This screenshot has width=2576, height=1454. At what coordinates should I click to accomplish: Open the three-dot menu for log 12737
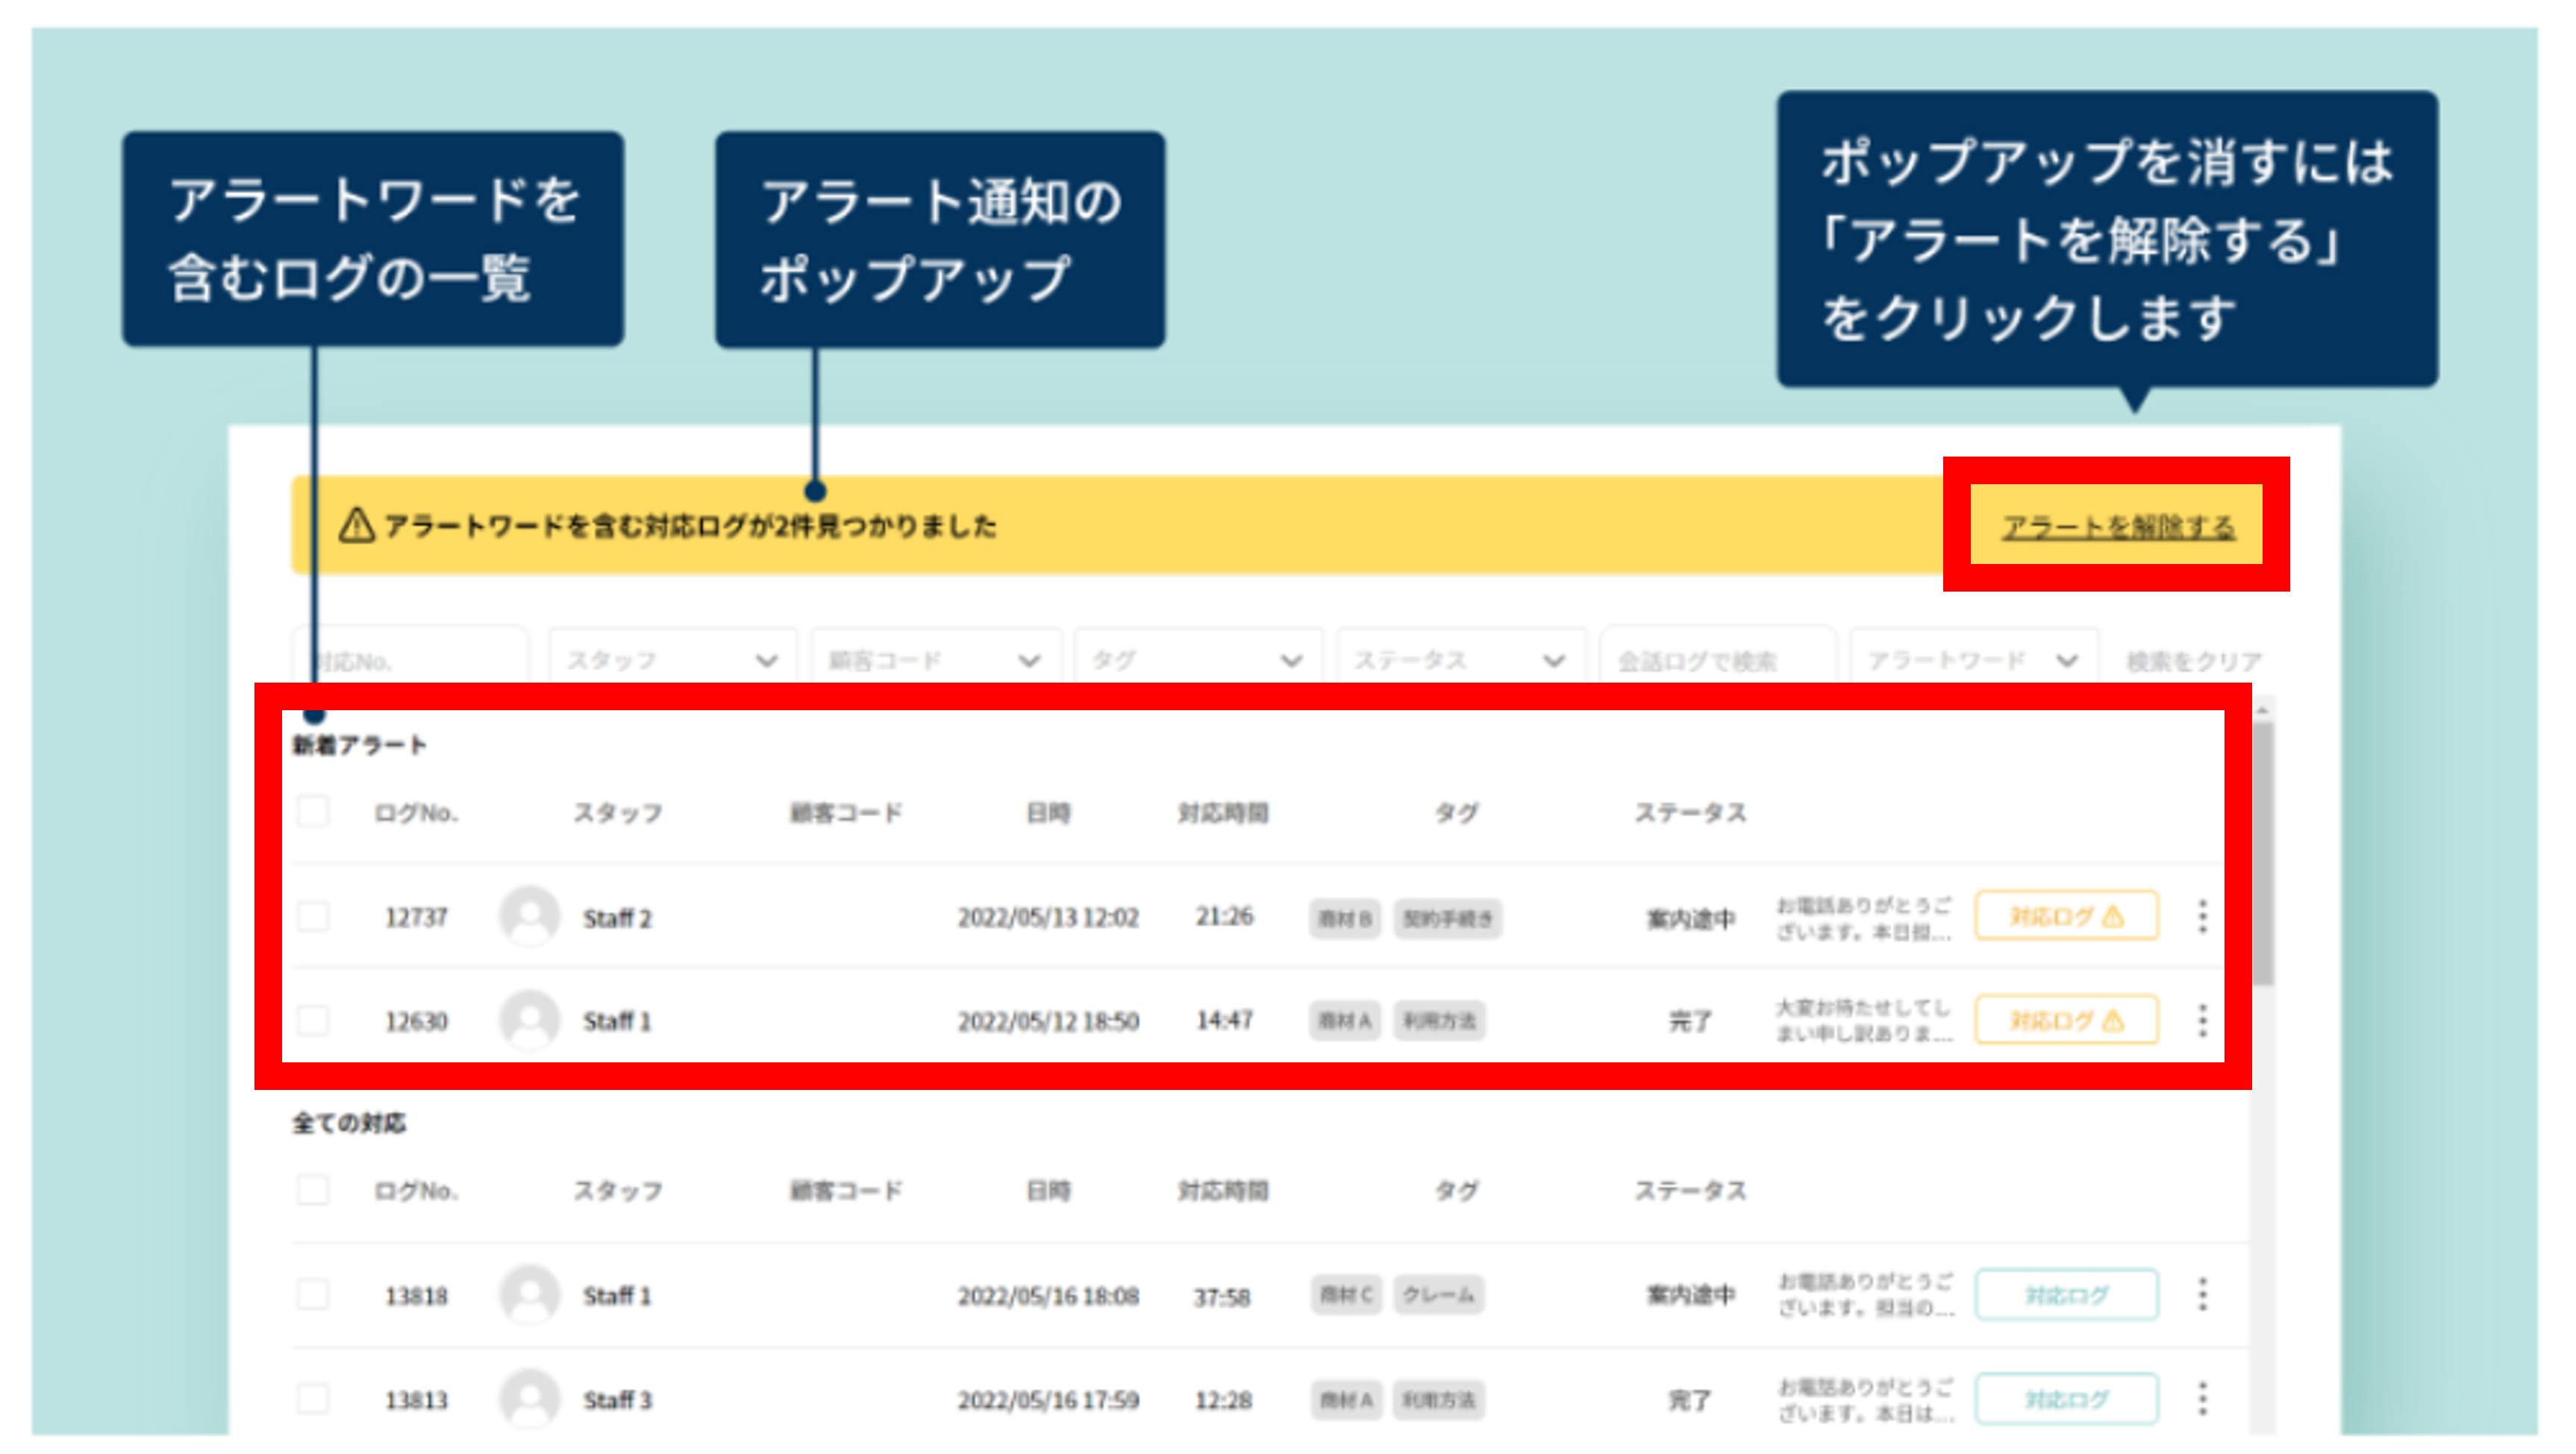2202,916
